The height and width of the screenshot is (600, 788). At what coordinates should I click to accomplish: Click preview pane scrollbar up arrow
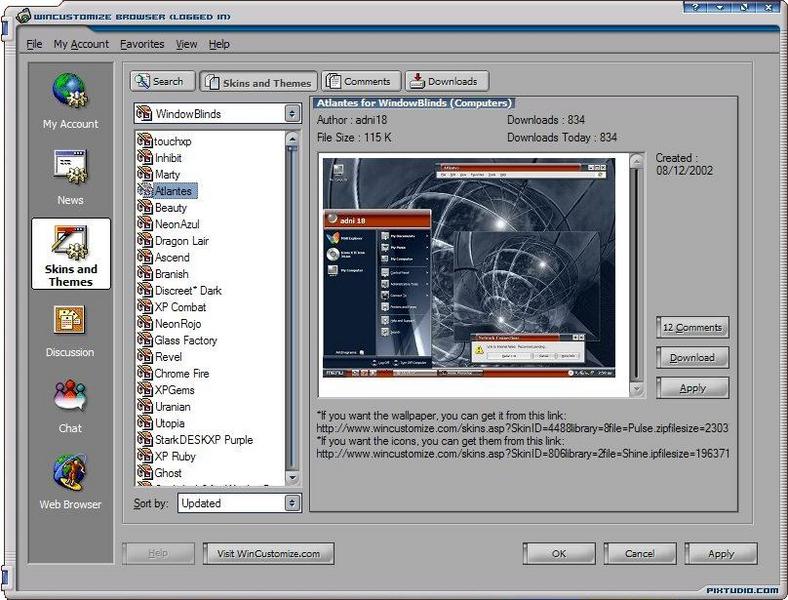[x=636, y=161]
